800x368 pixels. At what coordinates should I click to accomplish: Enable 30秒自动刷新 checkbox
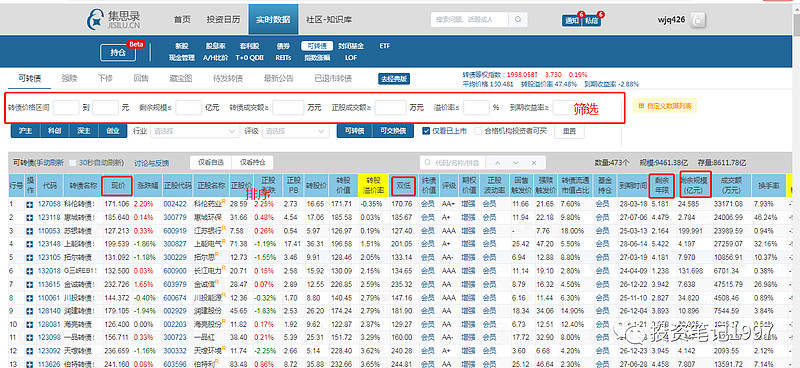pos(72,163)
